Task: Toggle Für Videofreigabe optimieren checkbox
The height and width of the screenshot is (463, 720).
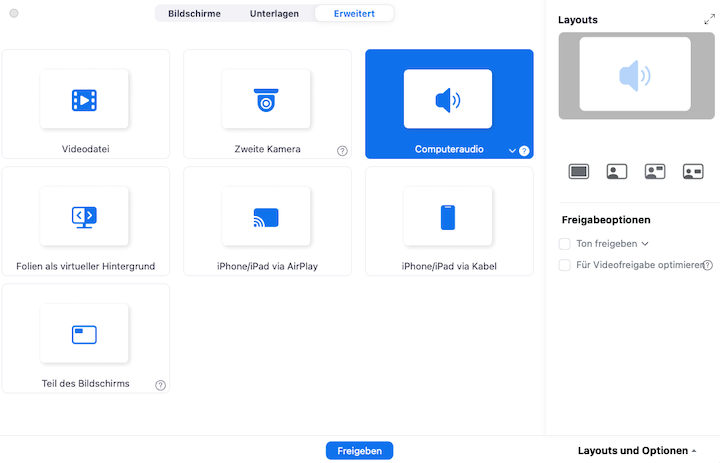Action: click(565, 265)
